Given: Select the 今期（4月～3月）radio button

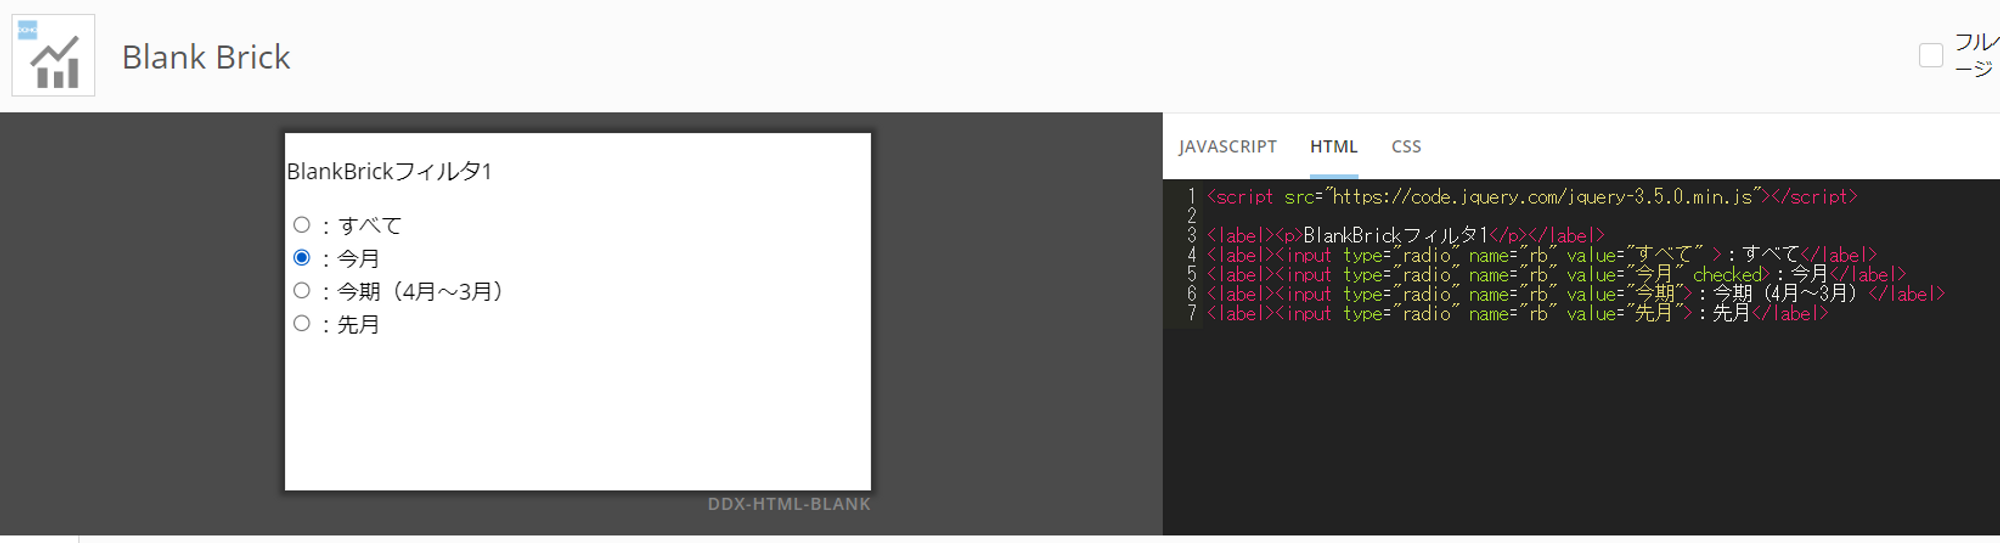Looking at the screenshot, I should [x=302, y=291].
